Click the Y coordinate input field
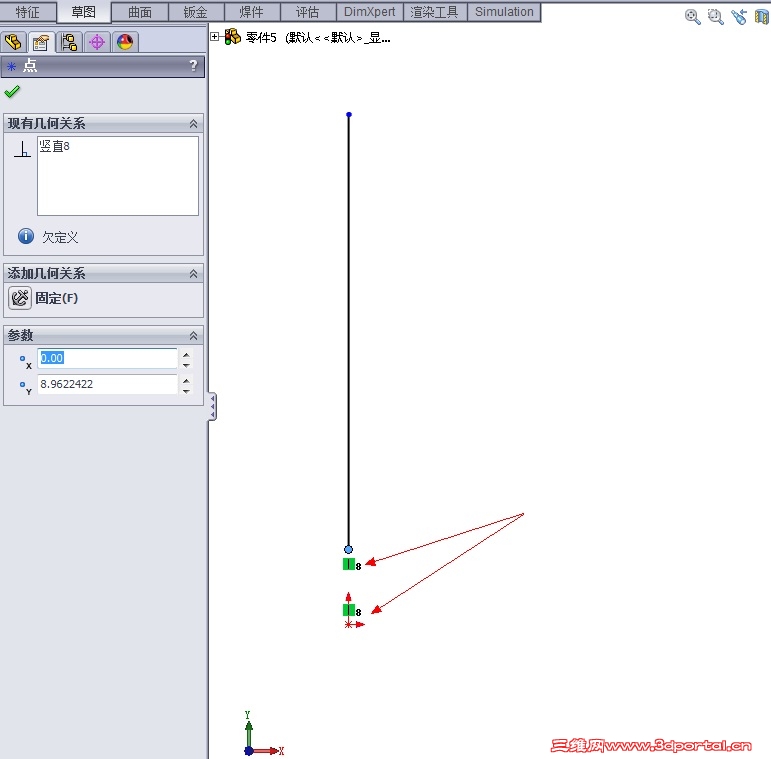 pos(107,384)
